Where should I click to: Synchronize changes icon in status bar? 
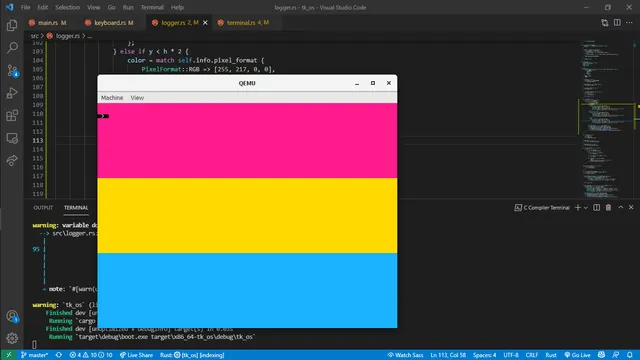(59, 355)
